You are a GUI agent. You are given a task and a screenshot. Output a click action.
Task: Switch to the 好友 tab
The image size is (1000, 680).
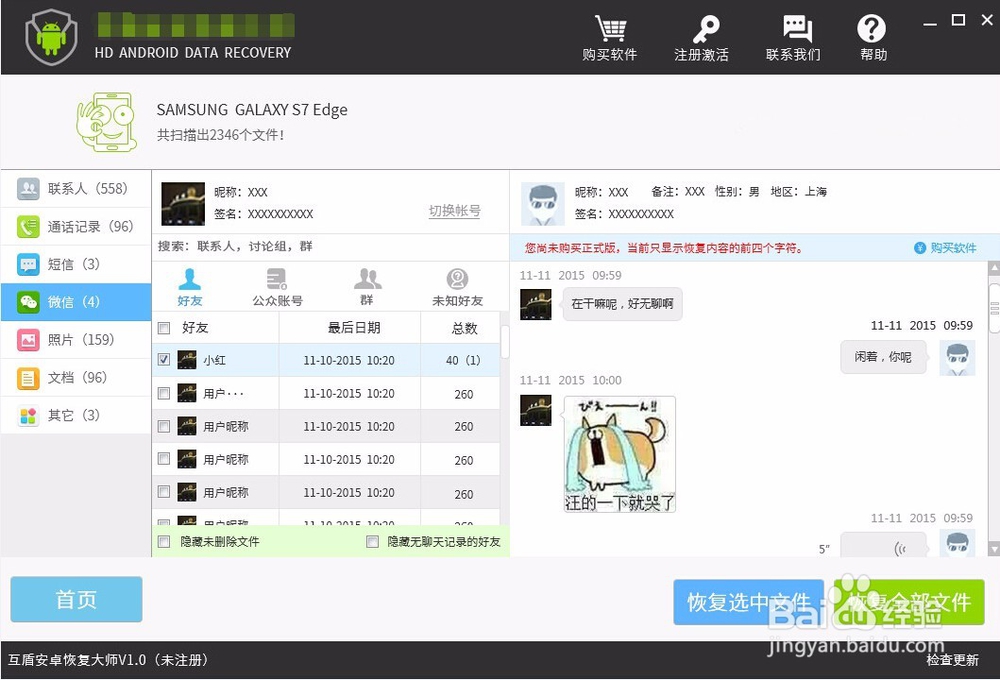[190, 284]
